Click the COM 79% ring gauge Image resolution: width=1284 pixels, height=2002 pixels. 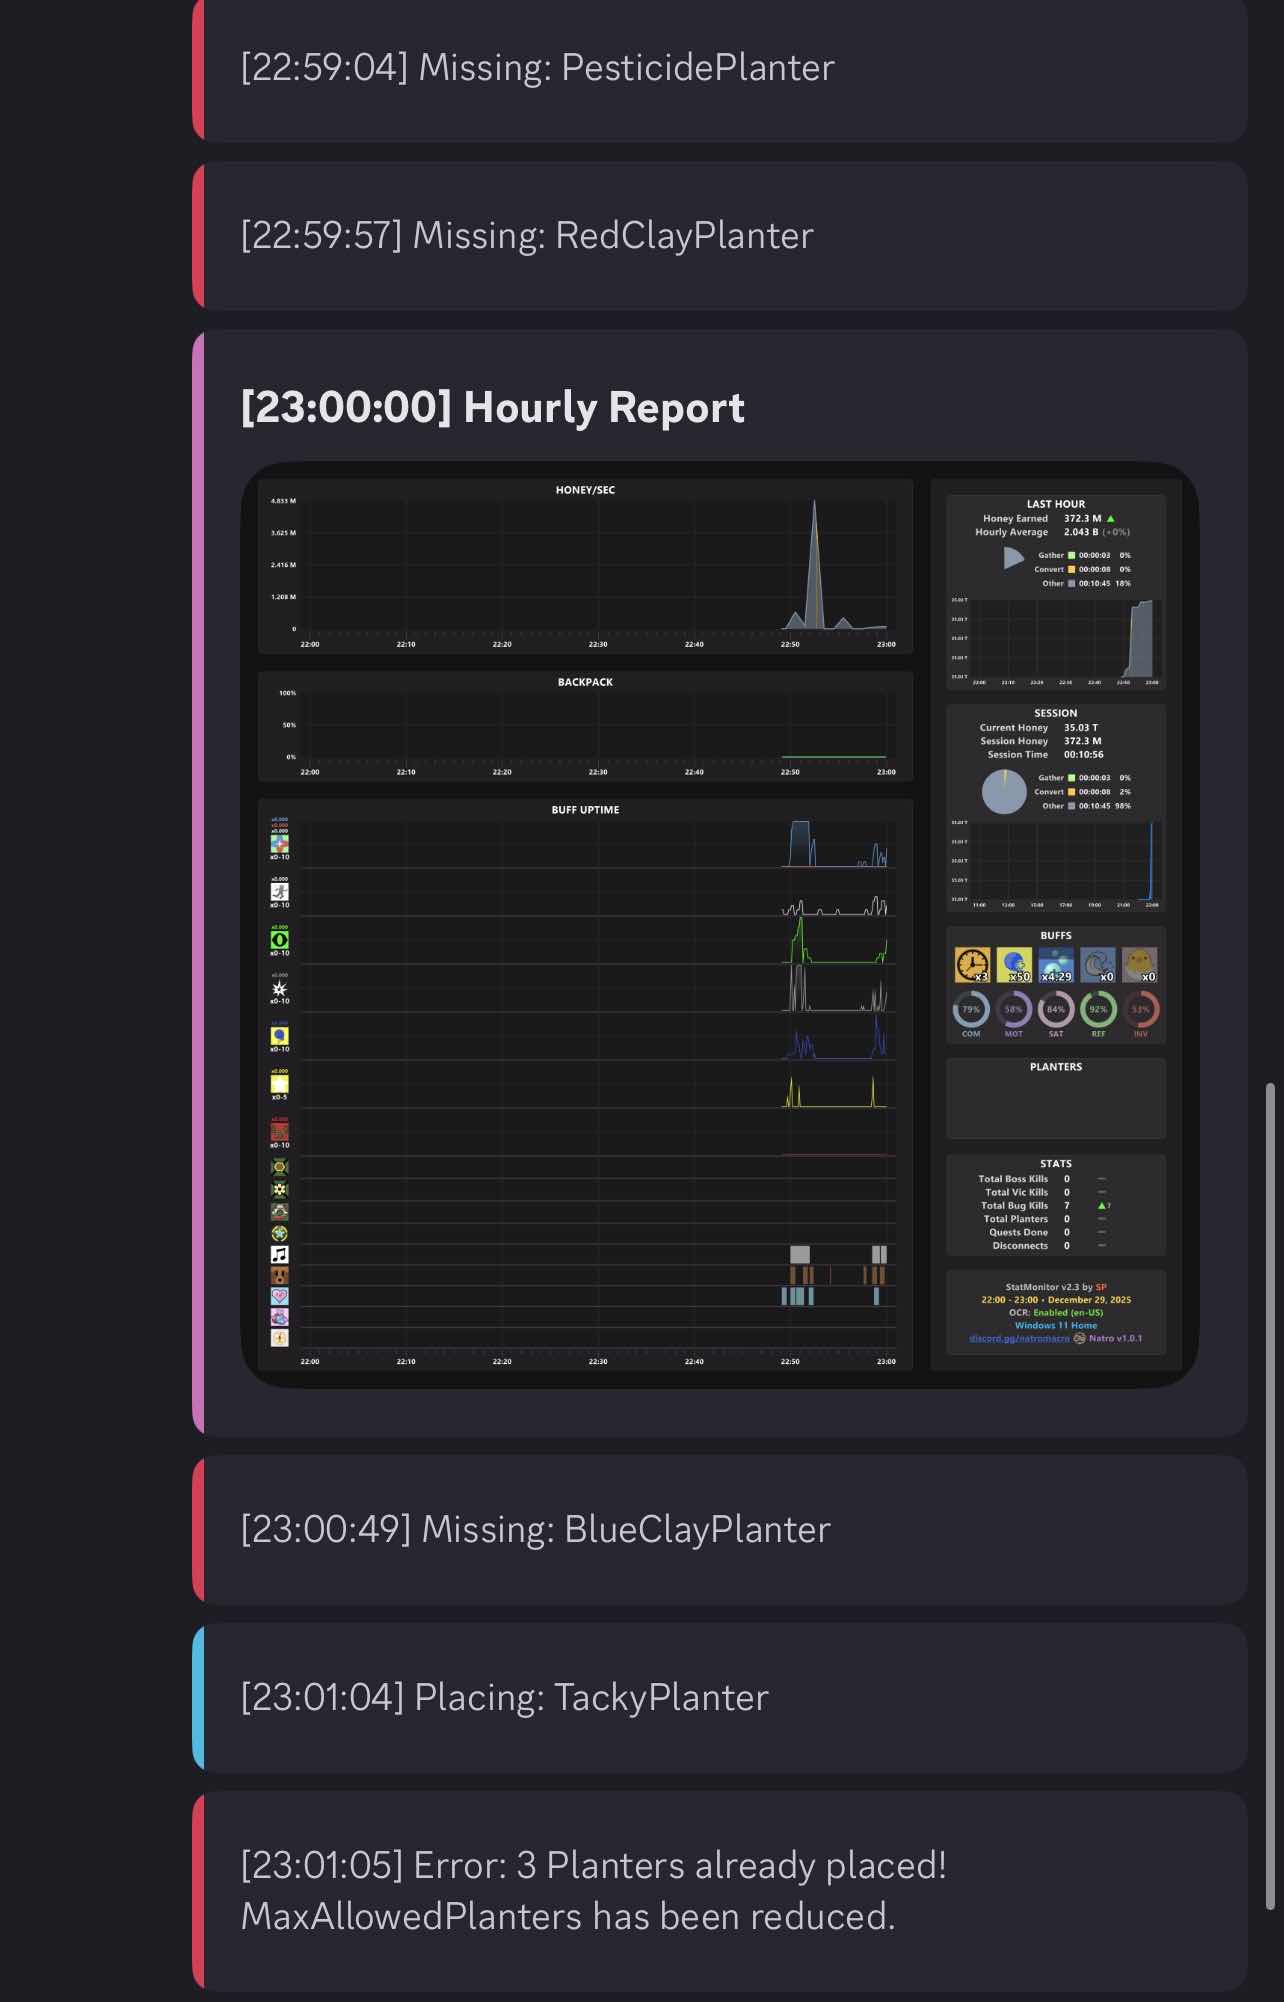[971, 1010]
